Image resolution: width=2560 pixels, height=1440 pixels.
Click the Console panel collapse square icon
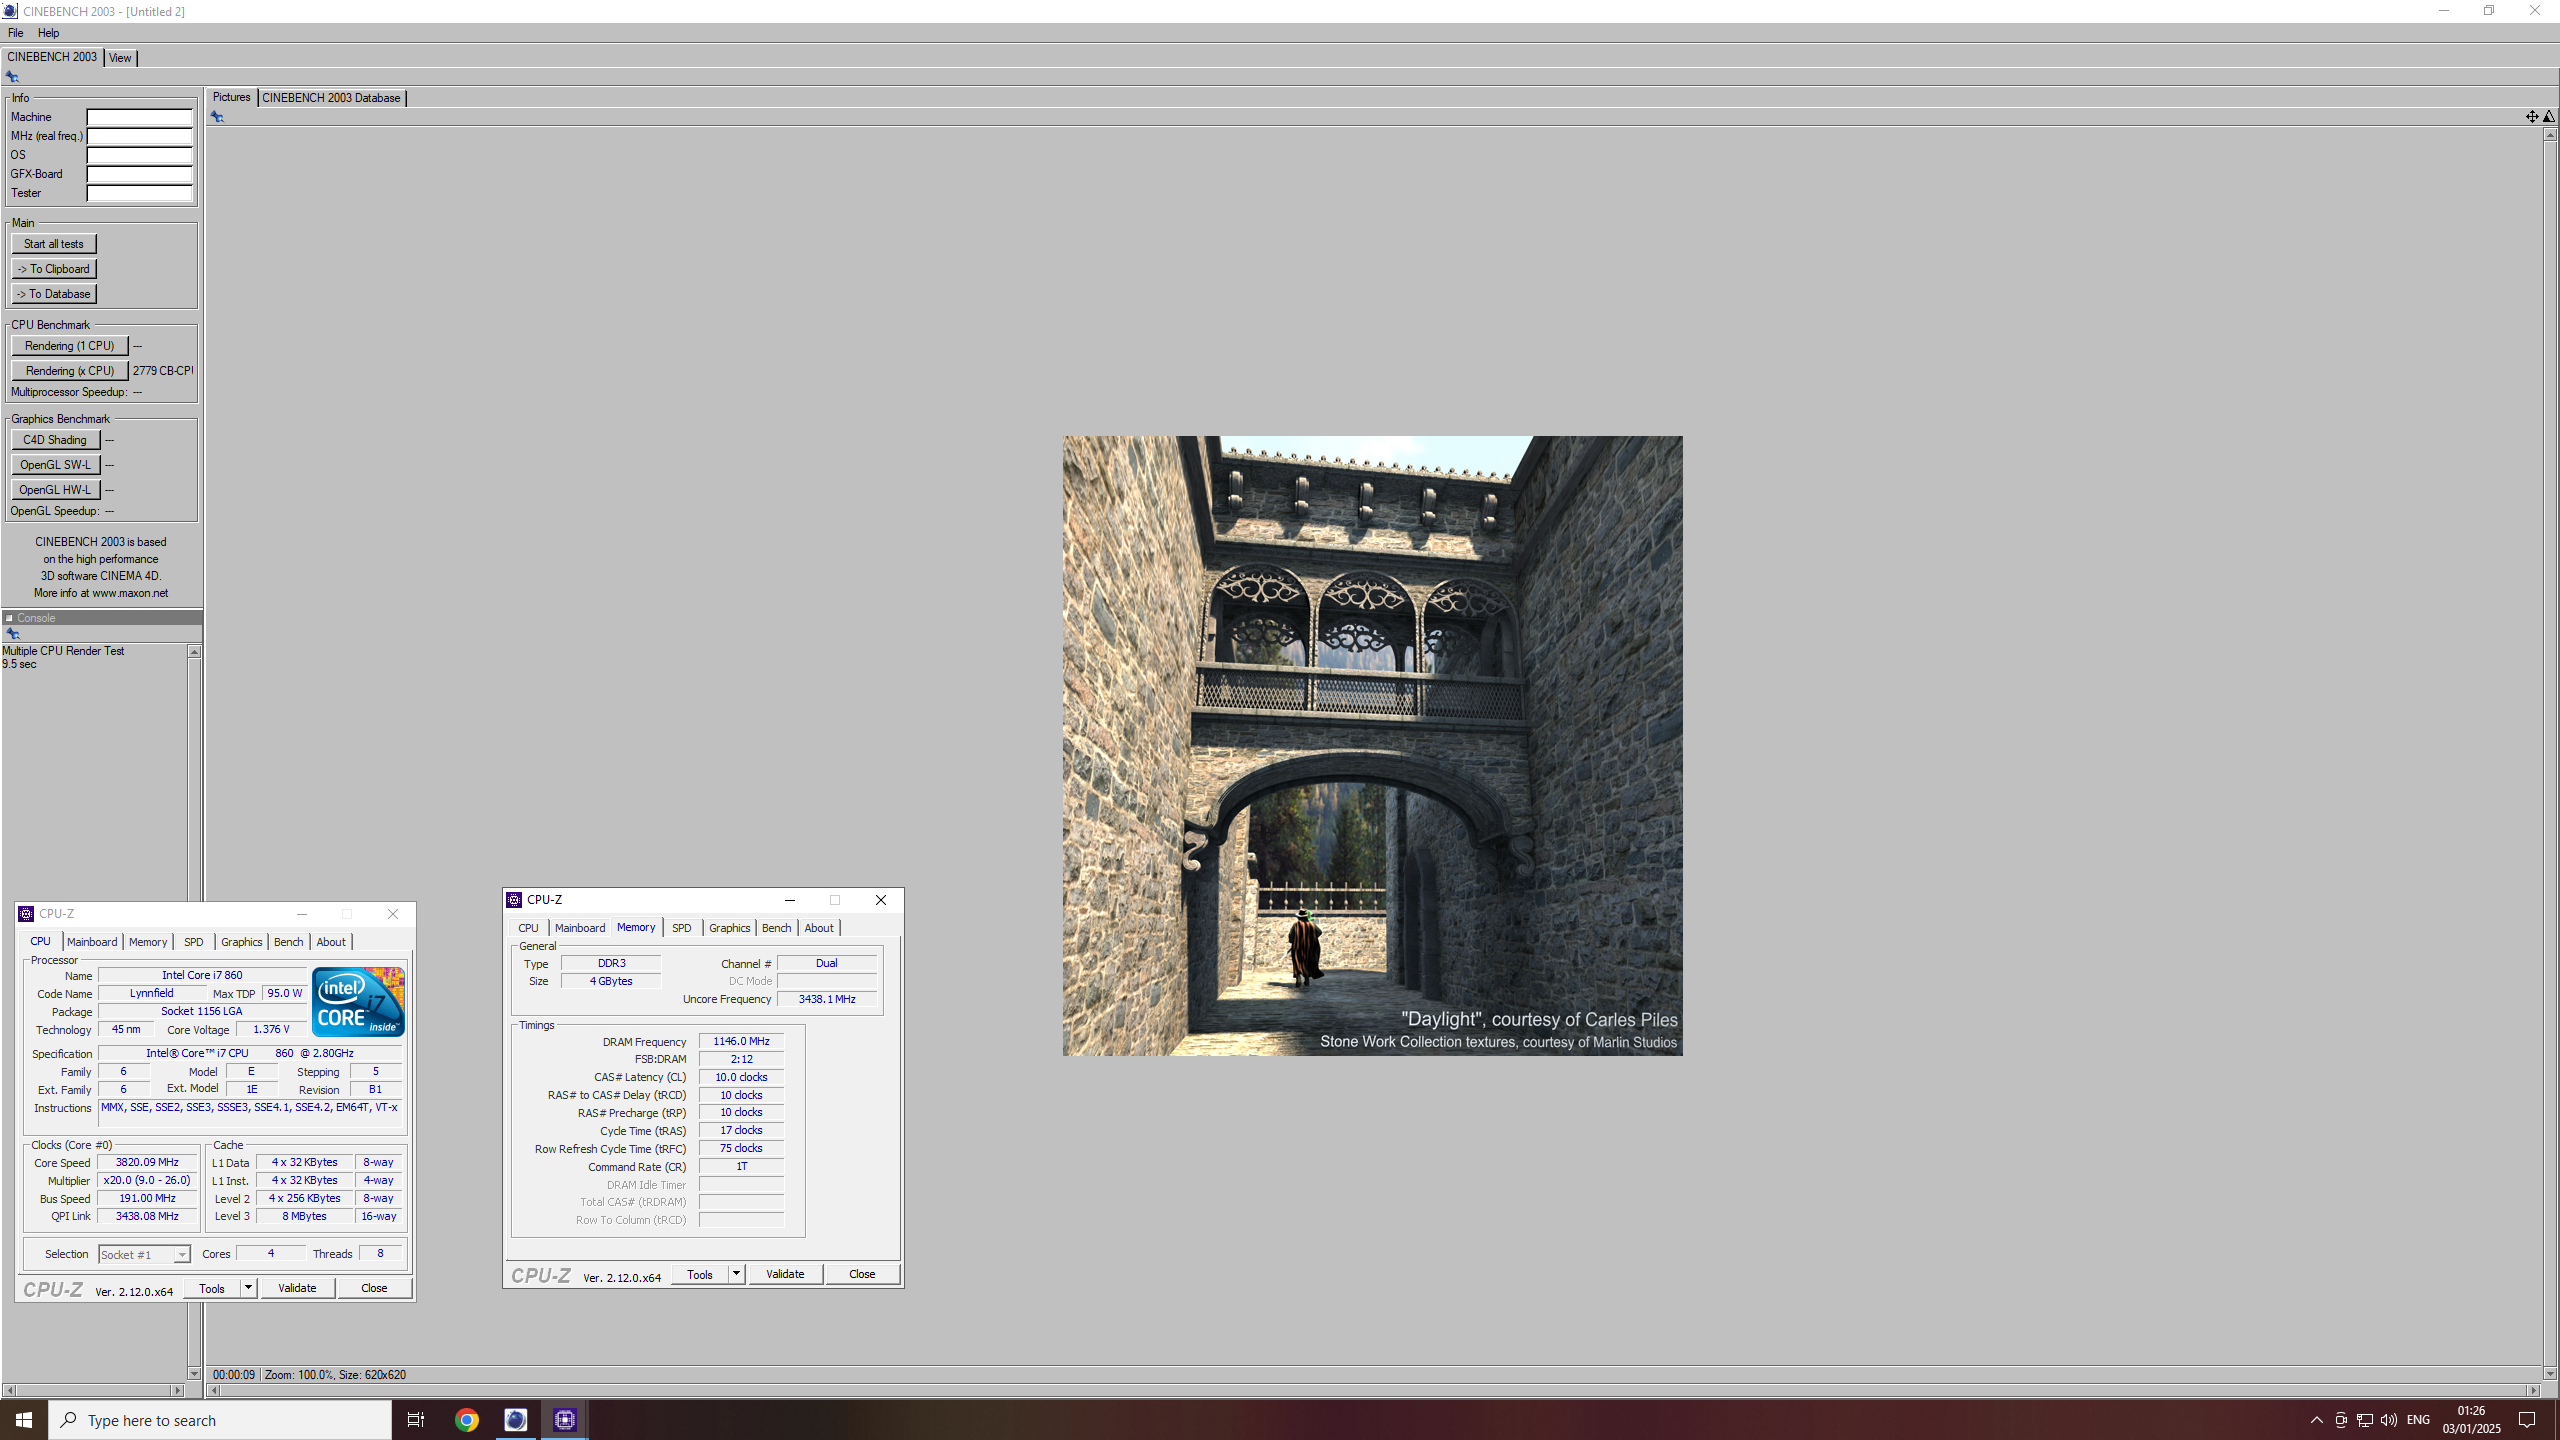(x=9, y=618)
